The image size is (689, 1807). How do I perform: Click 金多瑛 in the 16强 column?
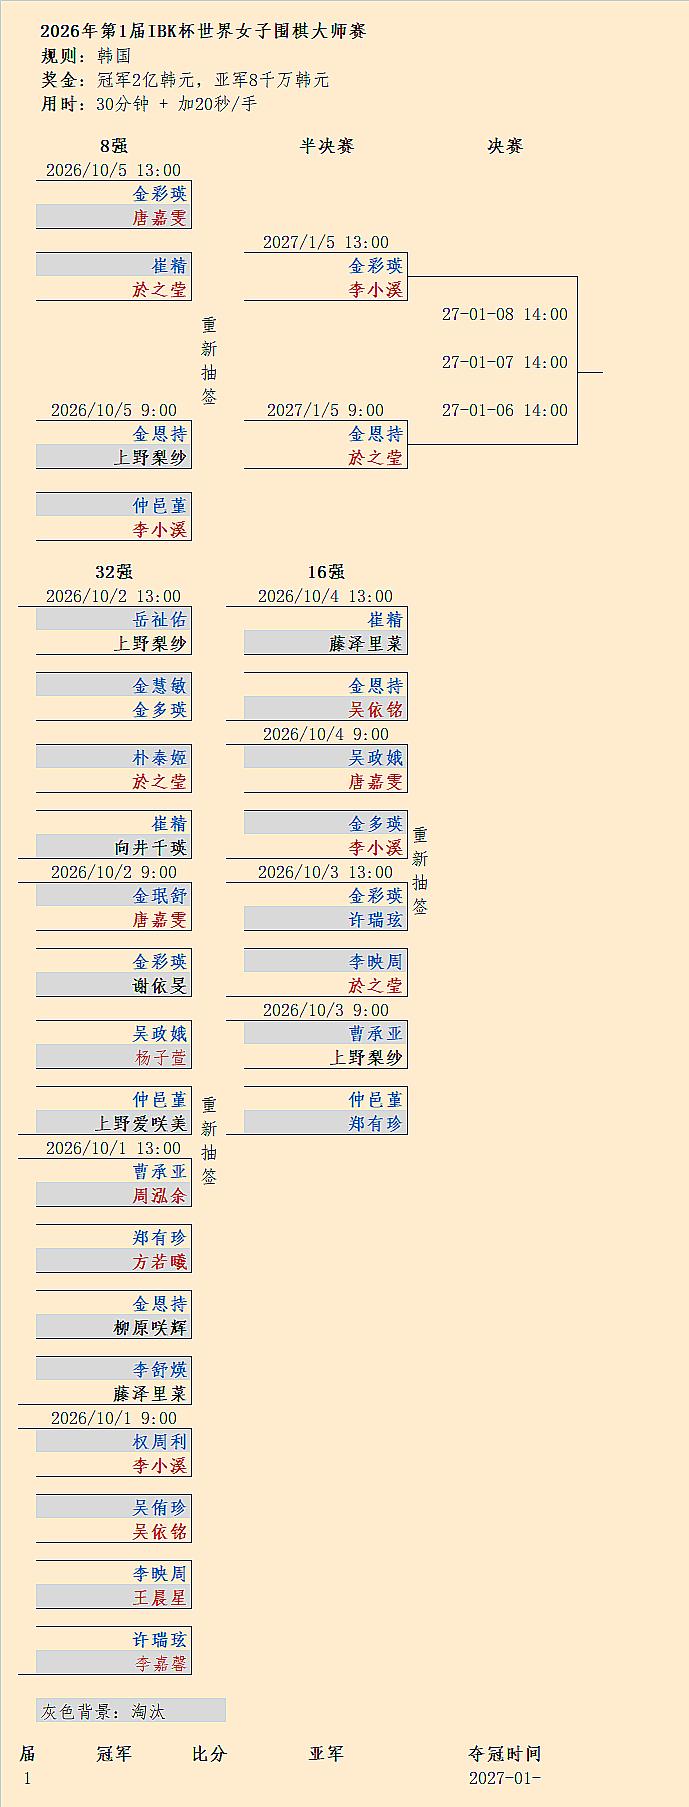pos(376,824)
